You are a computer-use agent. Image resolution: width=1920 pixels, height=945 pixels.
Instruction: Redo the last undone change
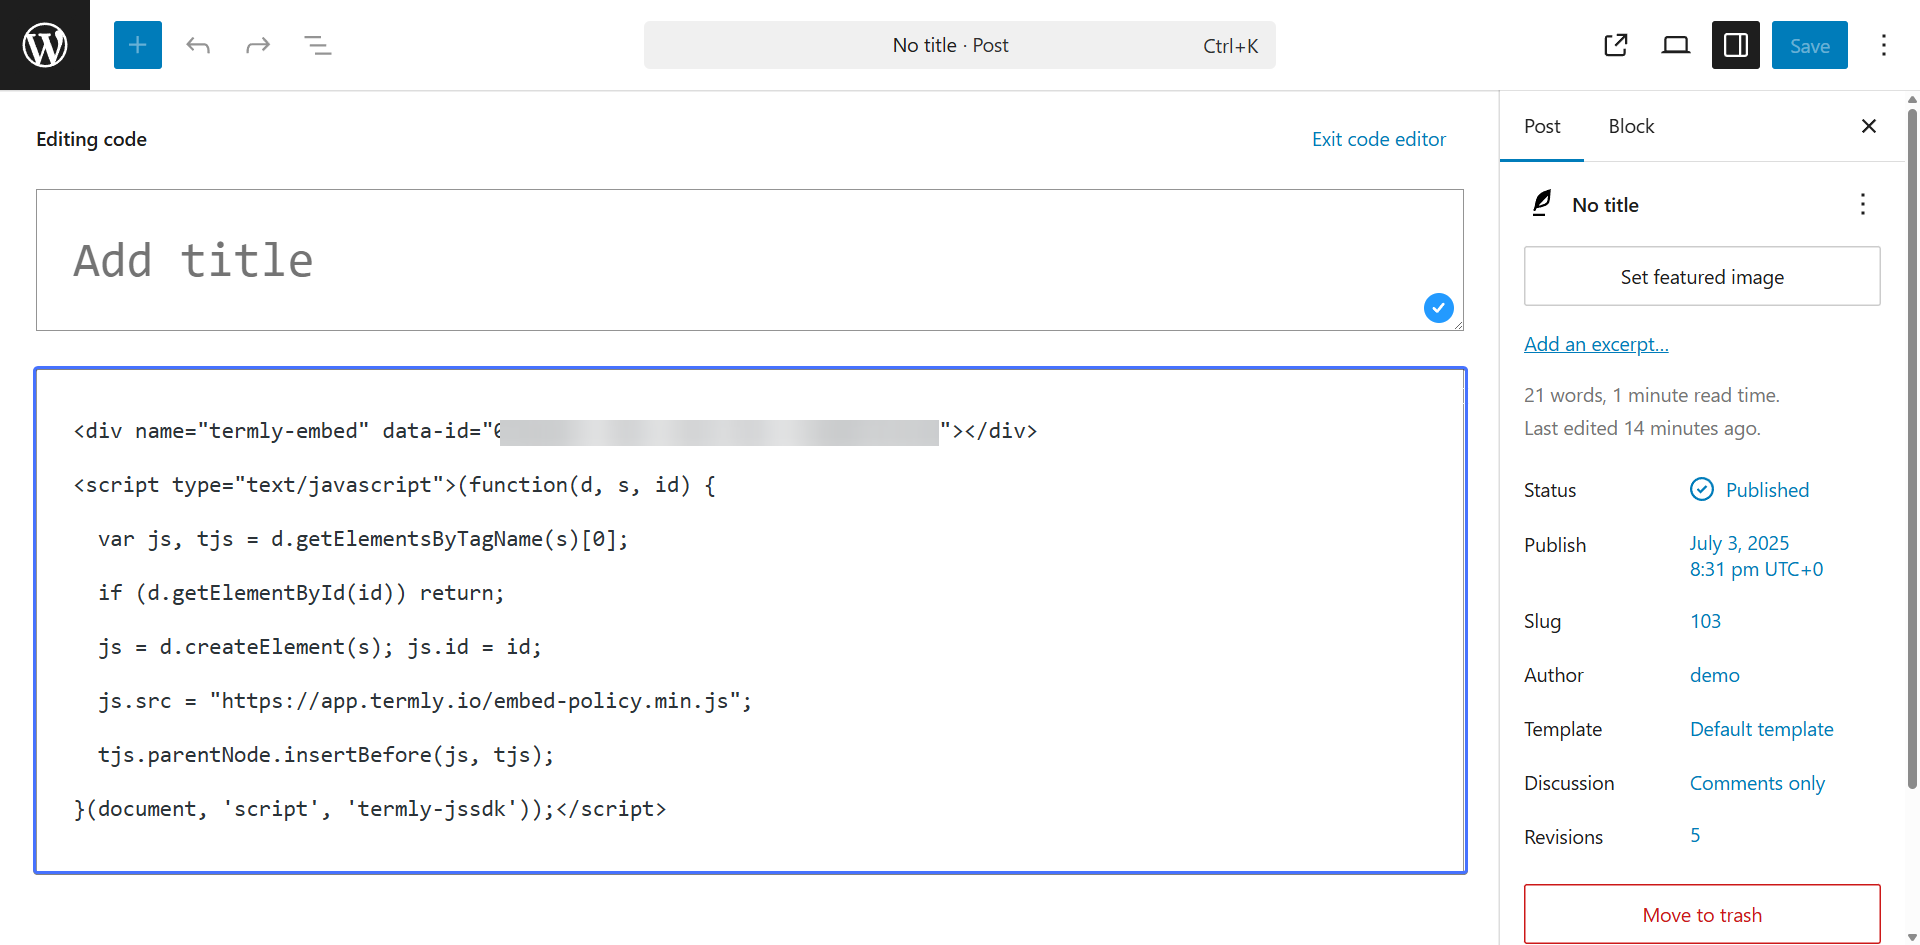click(258, 45)
